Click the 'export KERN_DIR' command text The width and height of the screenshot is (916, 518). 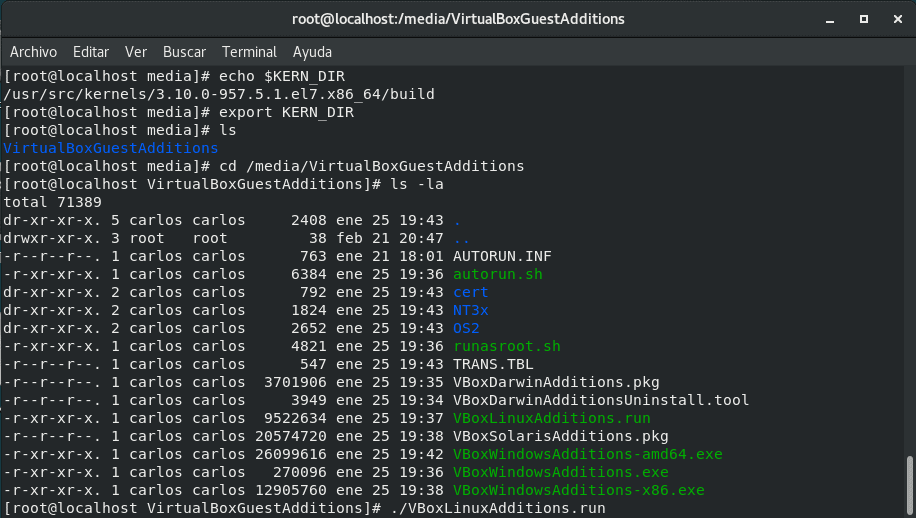[286, 112]
